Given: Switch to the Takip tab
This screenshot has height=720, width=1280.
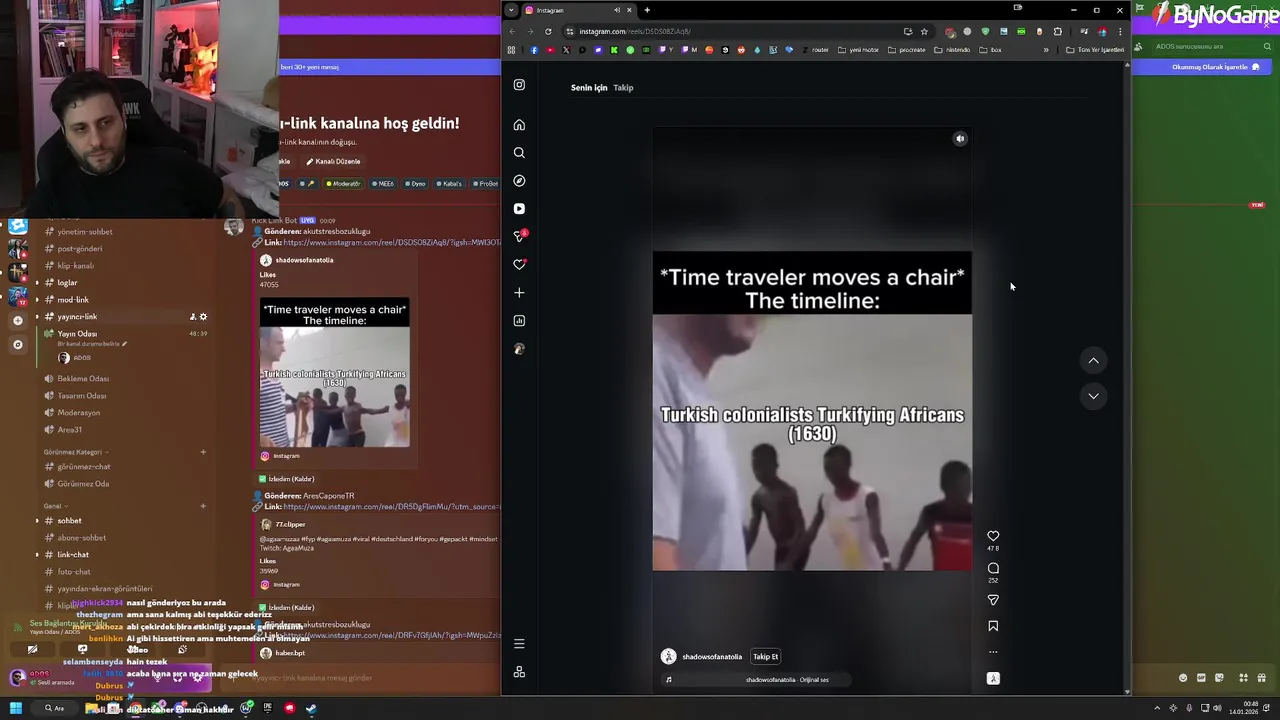Looking at the screenshot, I should tap(623, 88).
